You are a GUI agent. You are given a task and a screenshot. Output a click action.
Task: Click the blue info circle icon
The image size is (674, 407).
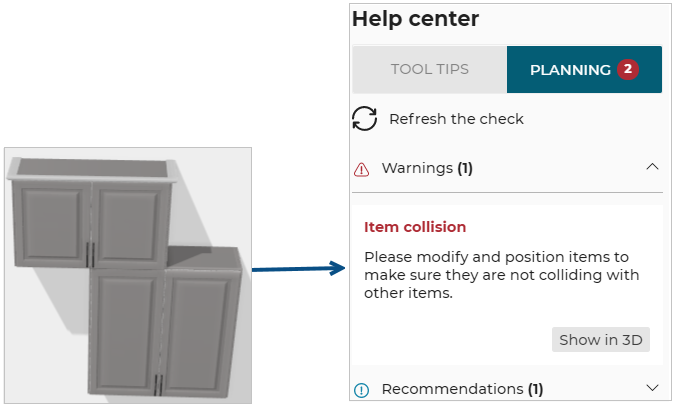362,389
